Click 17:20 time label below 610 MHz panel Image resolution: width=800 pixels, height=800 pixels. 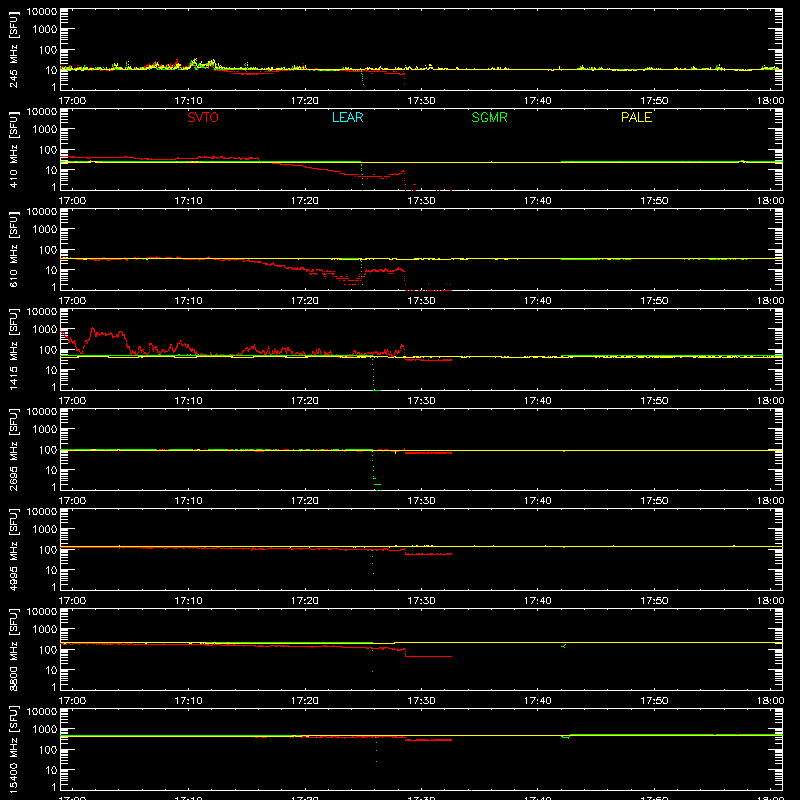point(305,301)
